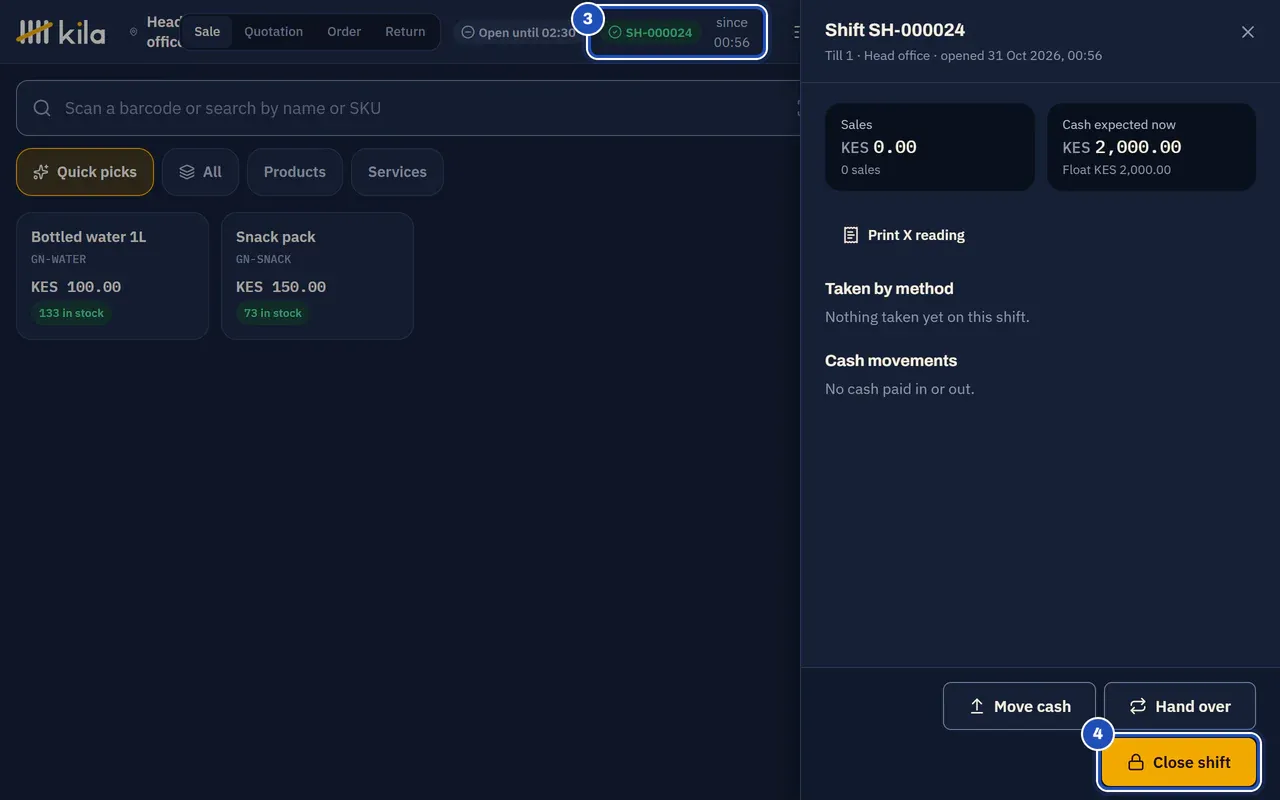Filter to the Services category
Viewport: 1280px width, 800px height.
pyautogui.click(x=397, y=172)
